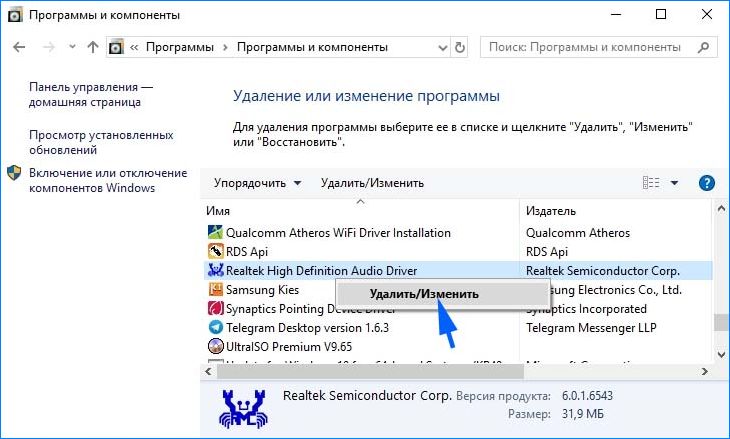The height and width of the screenshot is (439, 730).
Task: Close the Программы и компоненты window
Action: (x=706, y=15)
